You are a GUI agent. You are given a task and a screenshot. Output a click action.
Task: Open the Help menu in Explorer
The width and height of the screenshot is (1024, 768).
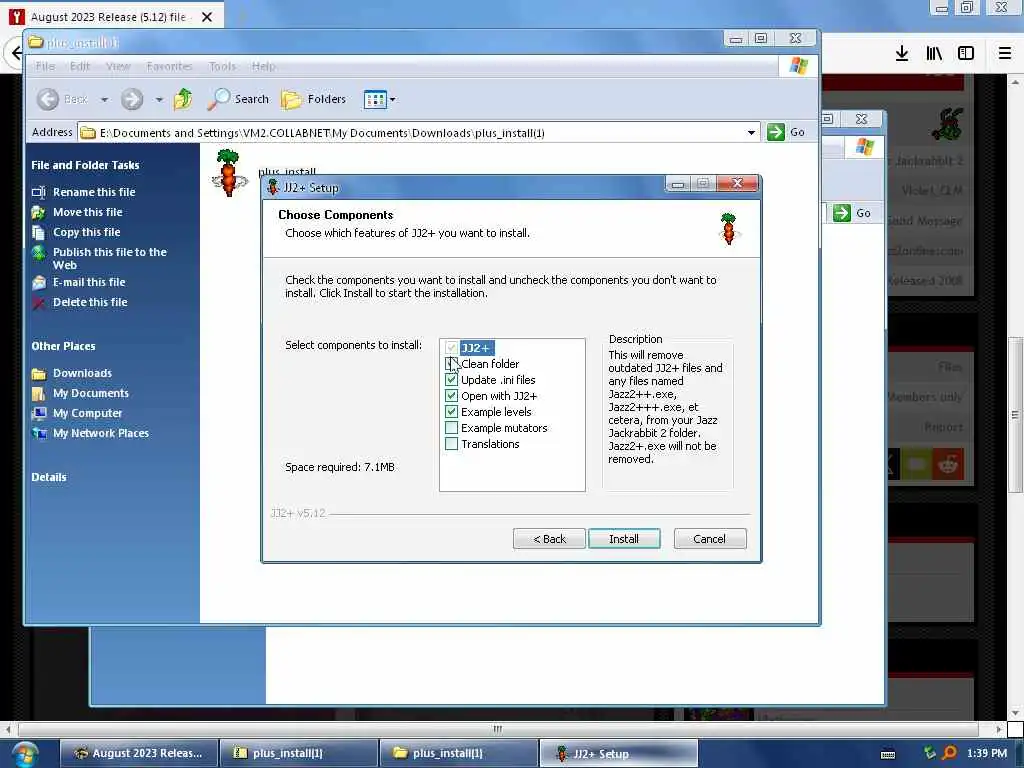[x=263, y=66]
